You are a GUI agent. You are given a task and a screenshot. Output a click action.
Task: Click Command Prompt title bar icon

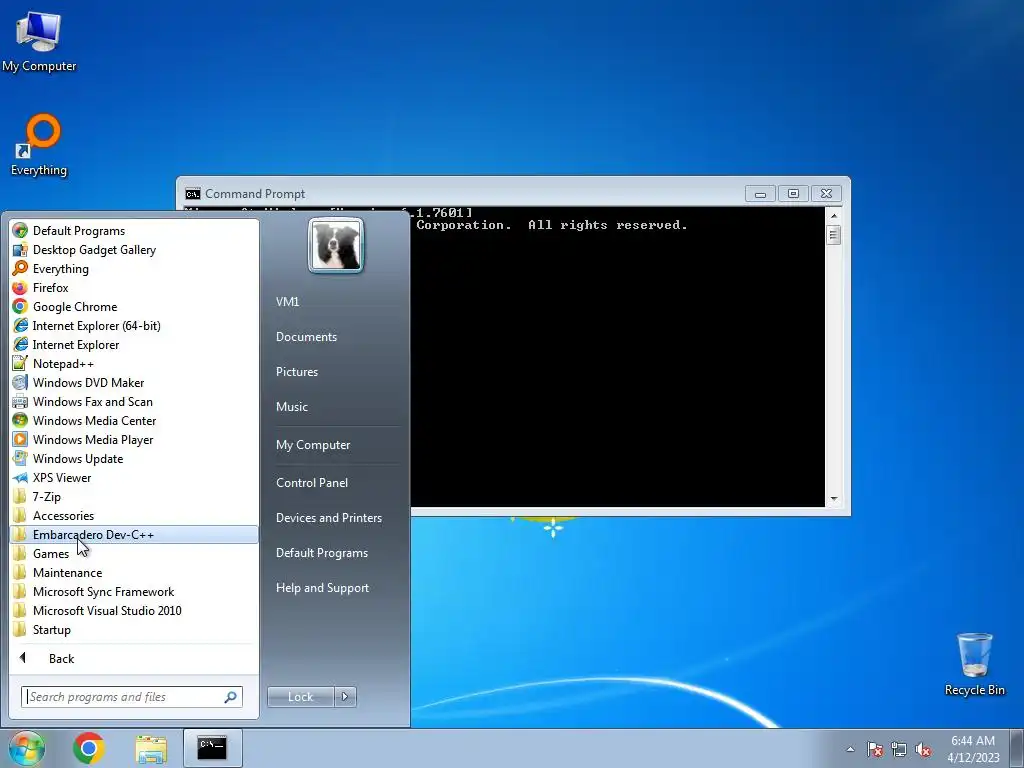193,194
